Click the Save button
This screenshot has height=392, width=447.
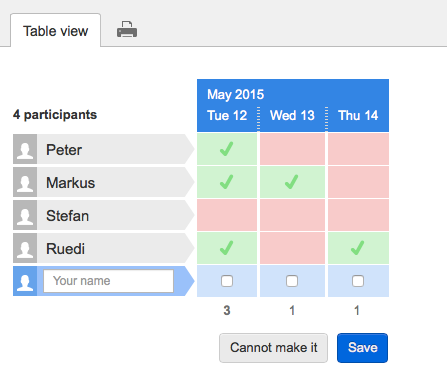362,348
